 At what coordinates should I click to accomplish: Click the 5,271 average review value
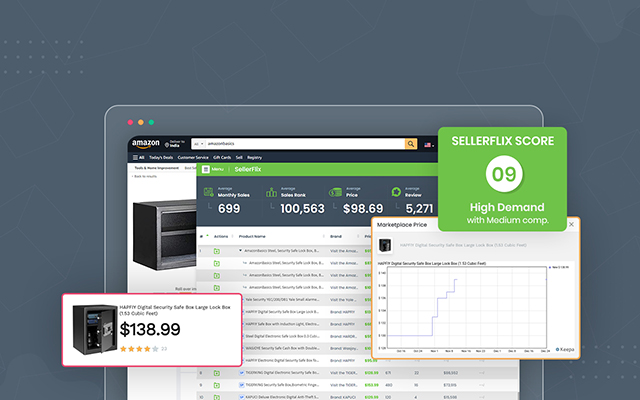pos(419,209)
